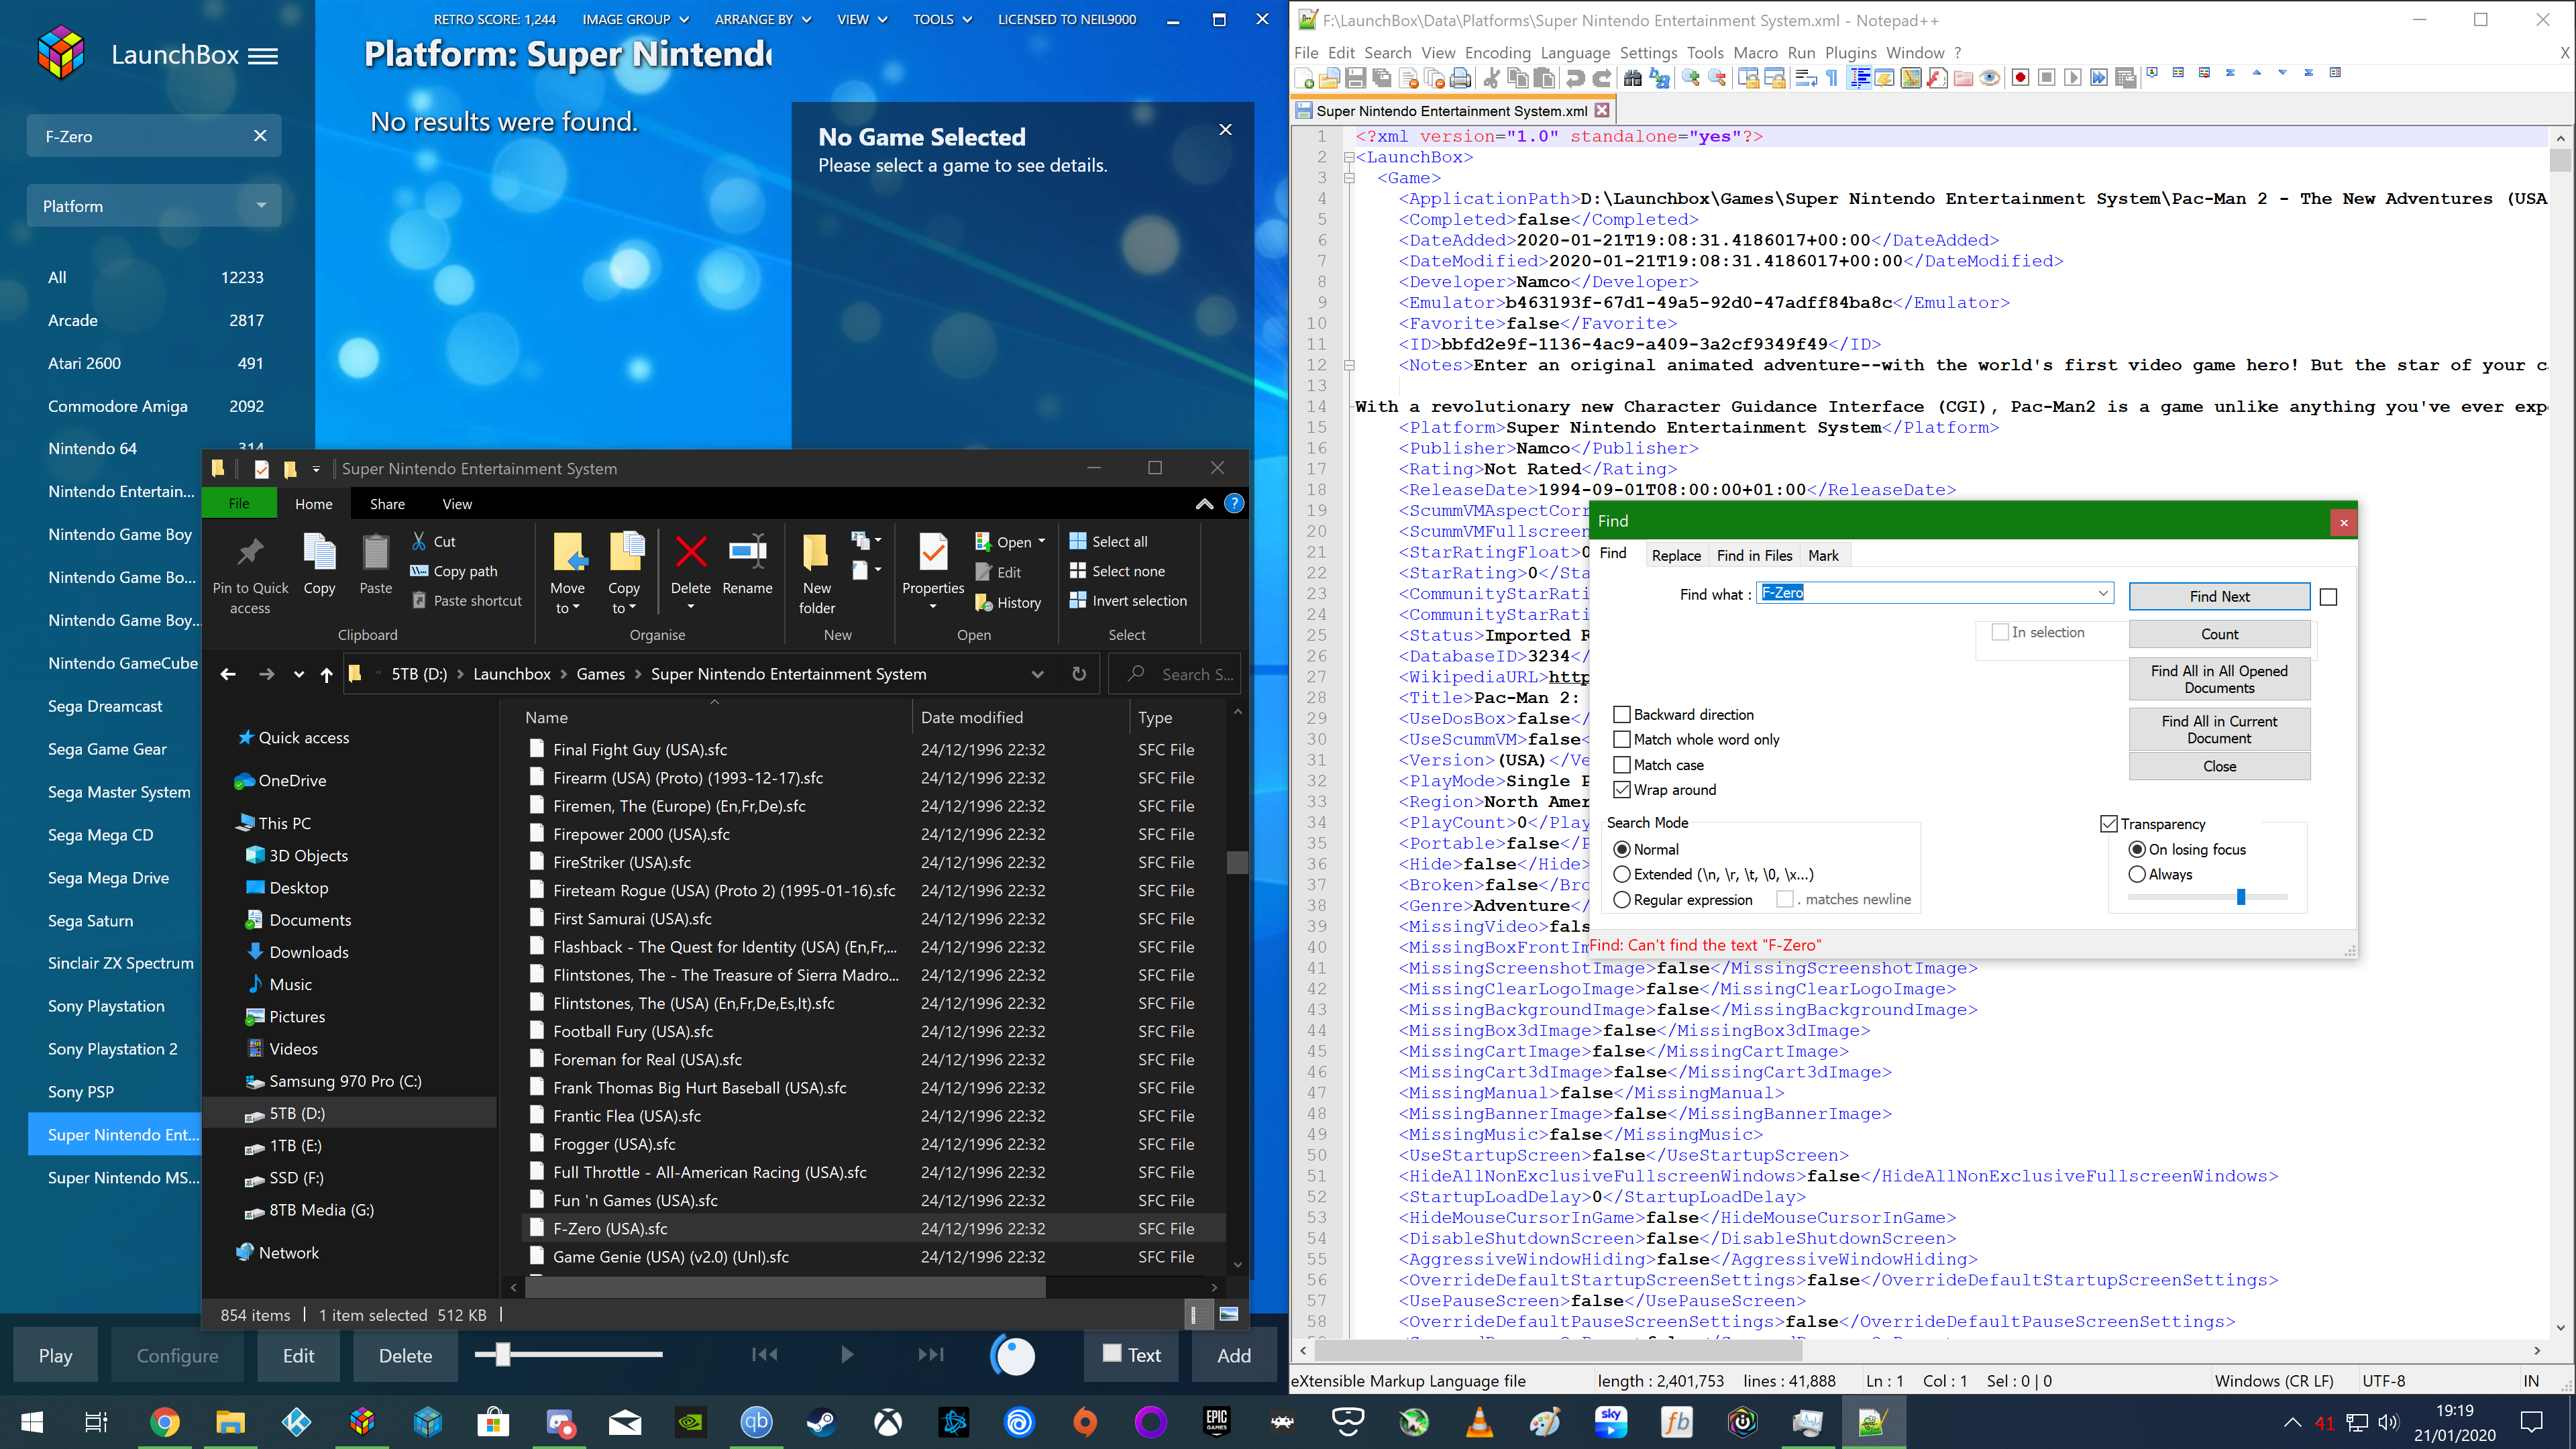
Task: Expand the Explorer address bar history dropdown
Action: tap(1037, 674)
